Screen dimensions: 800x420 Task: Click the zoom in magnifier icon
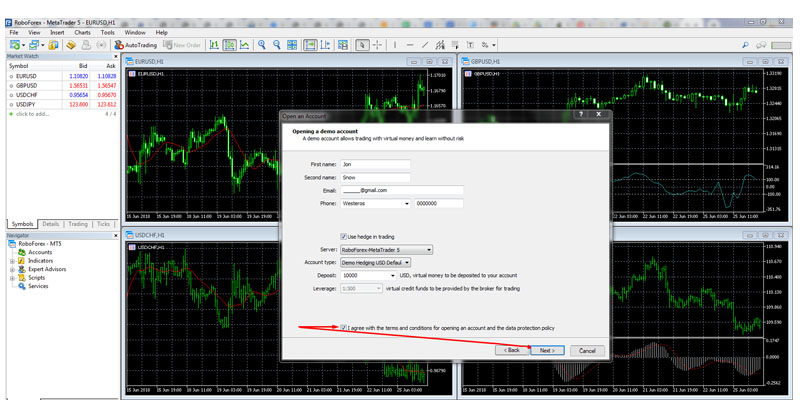262,45
